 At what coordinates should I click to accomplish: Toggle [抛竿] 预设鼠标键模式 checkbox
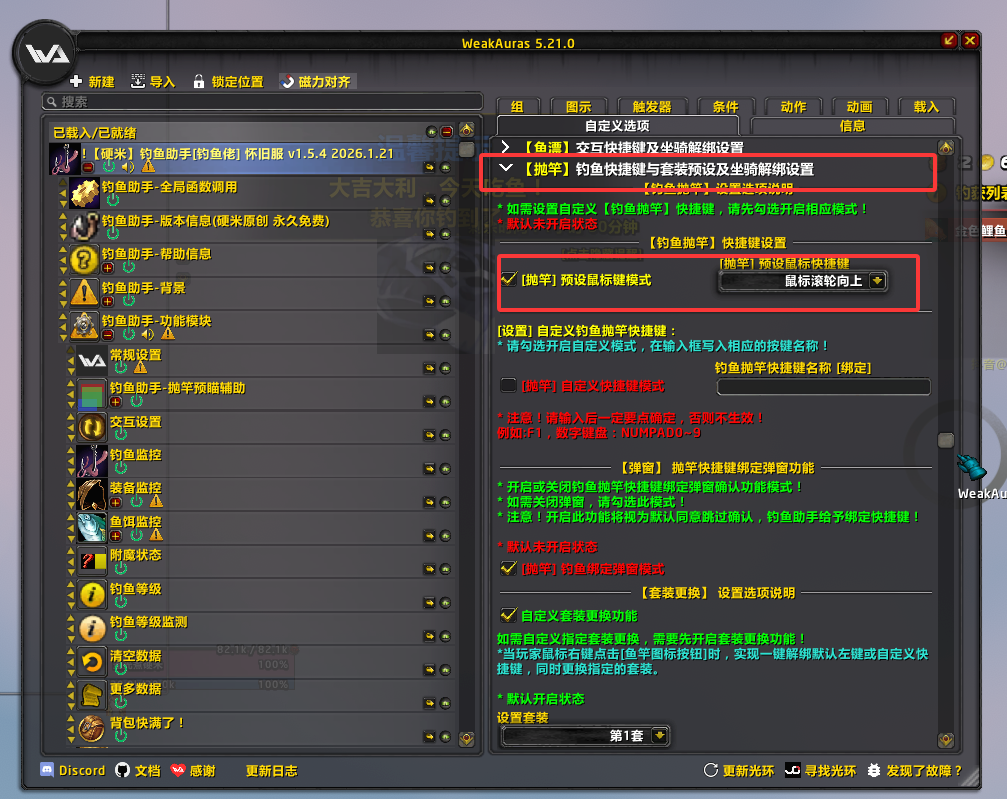click(509, 279)
